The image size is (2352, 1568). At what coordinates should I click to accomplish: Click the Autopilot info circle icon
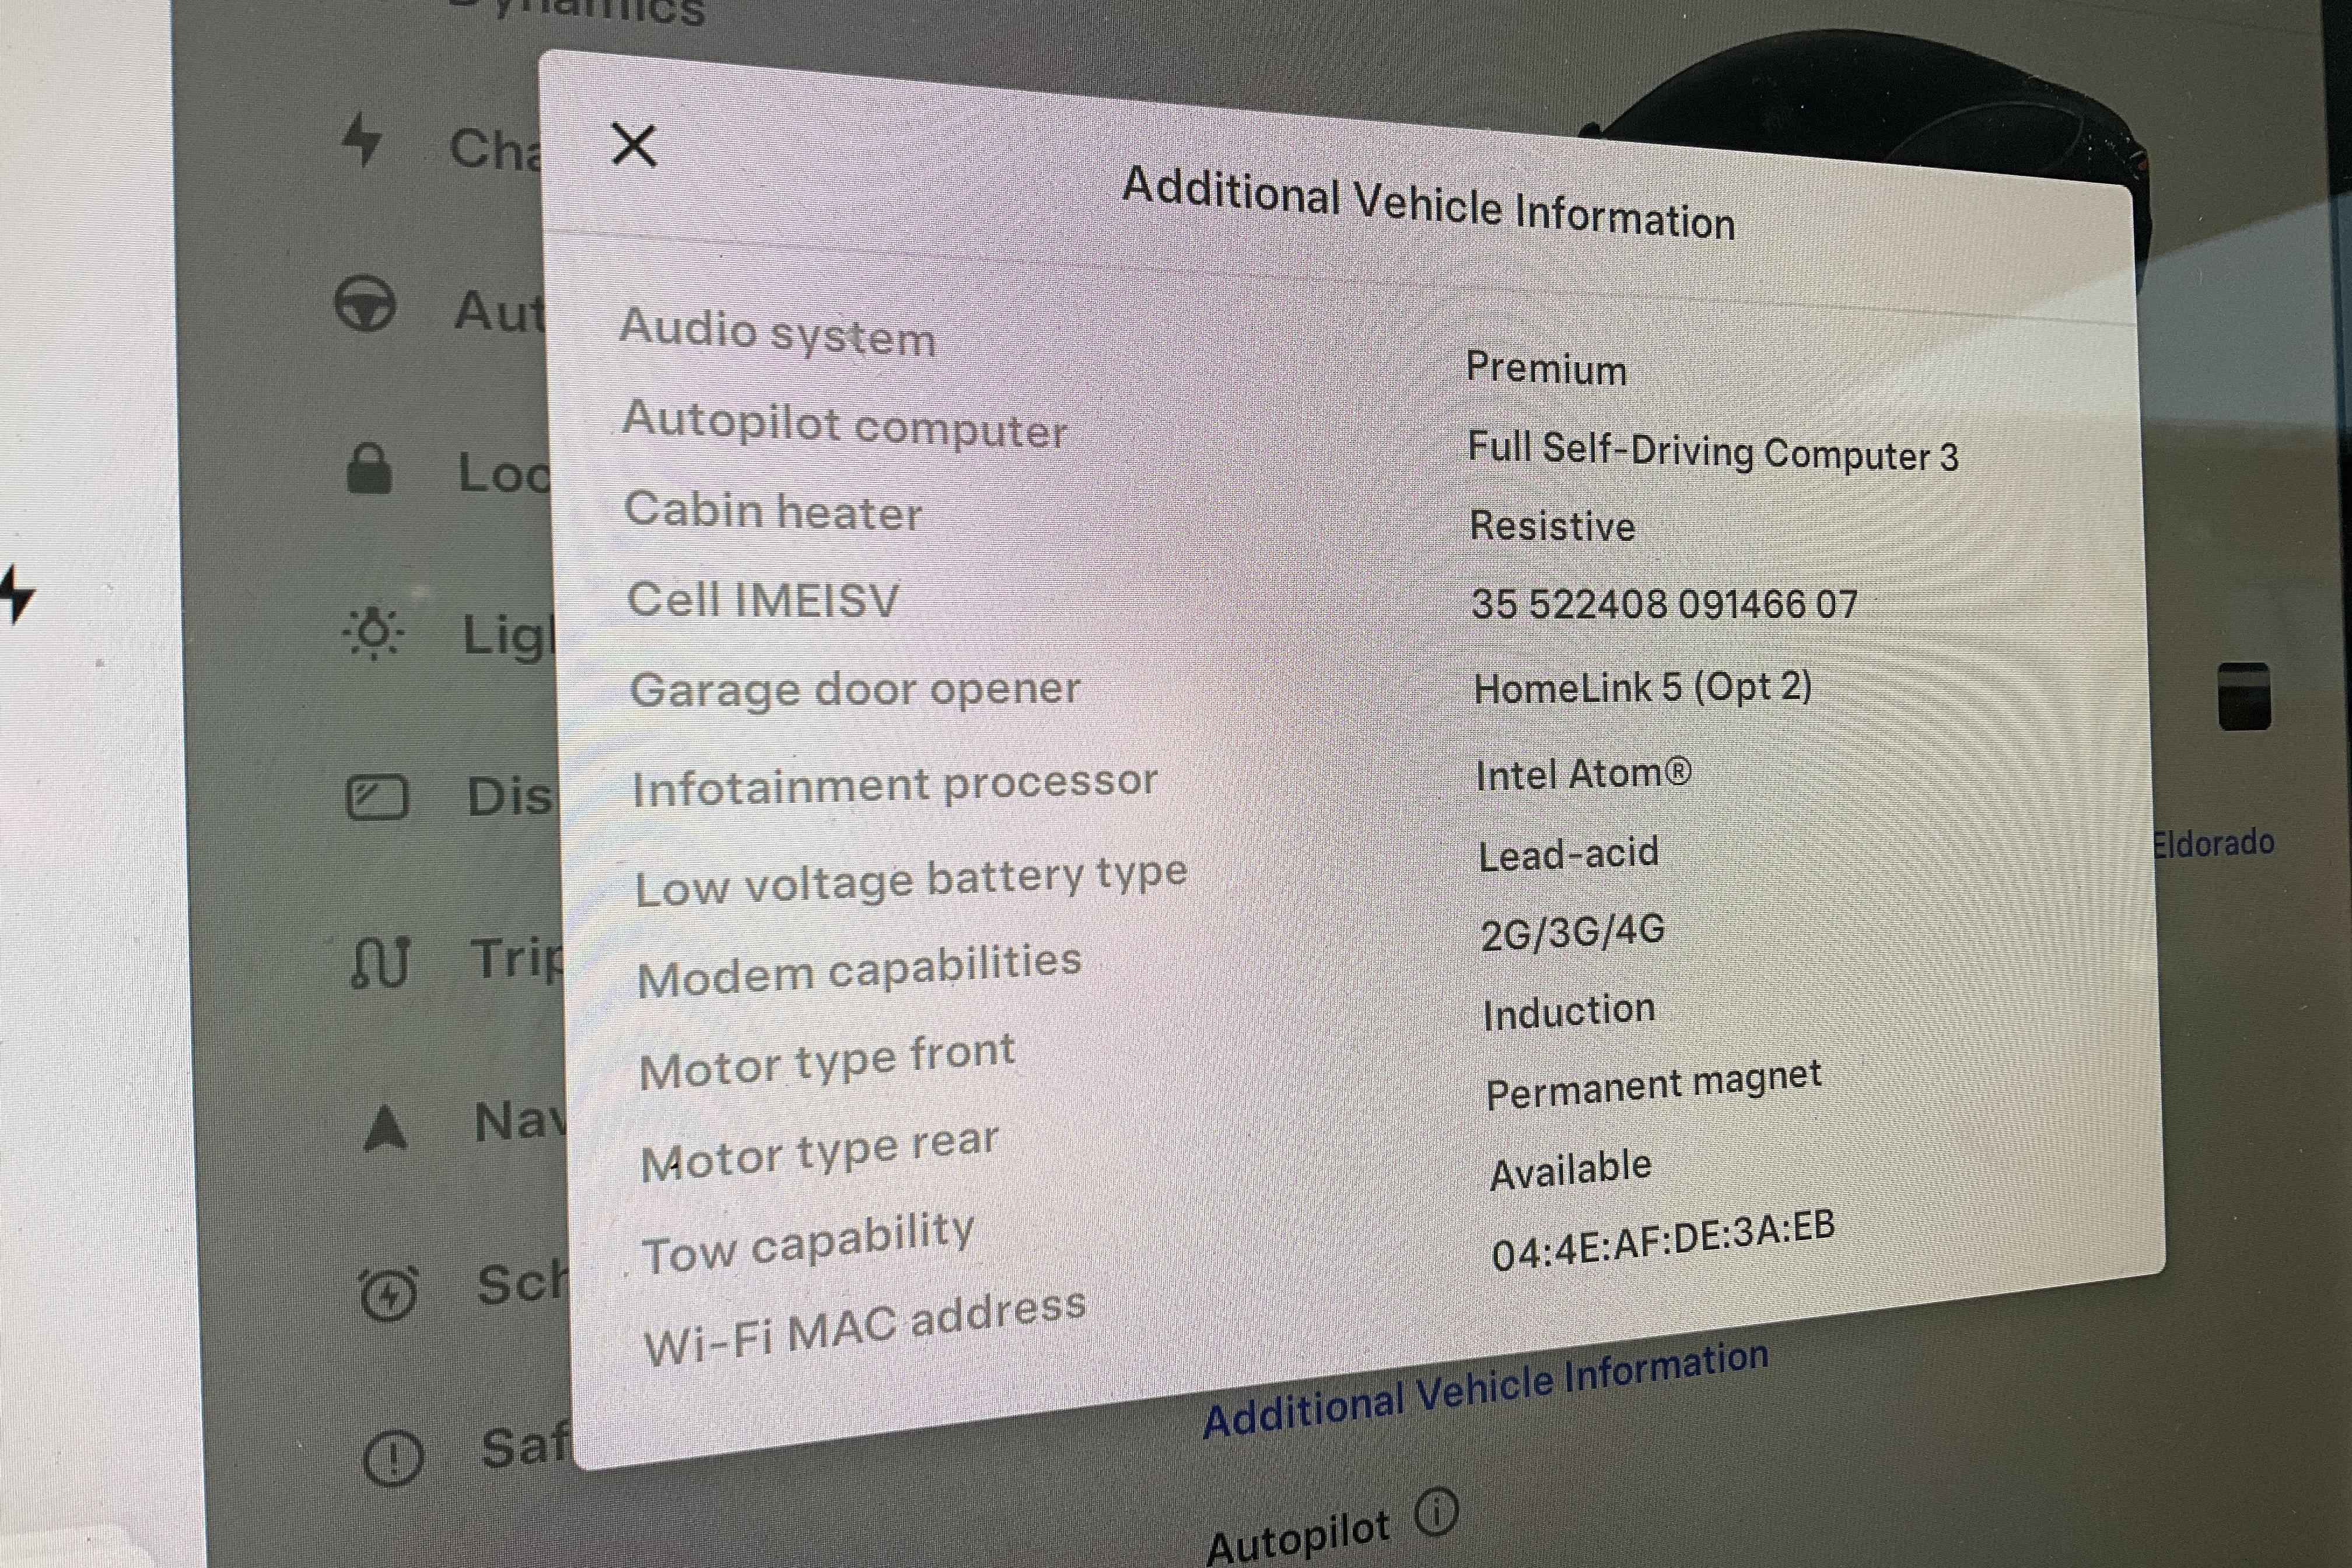point(1436,1513)
